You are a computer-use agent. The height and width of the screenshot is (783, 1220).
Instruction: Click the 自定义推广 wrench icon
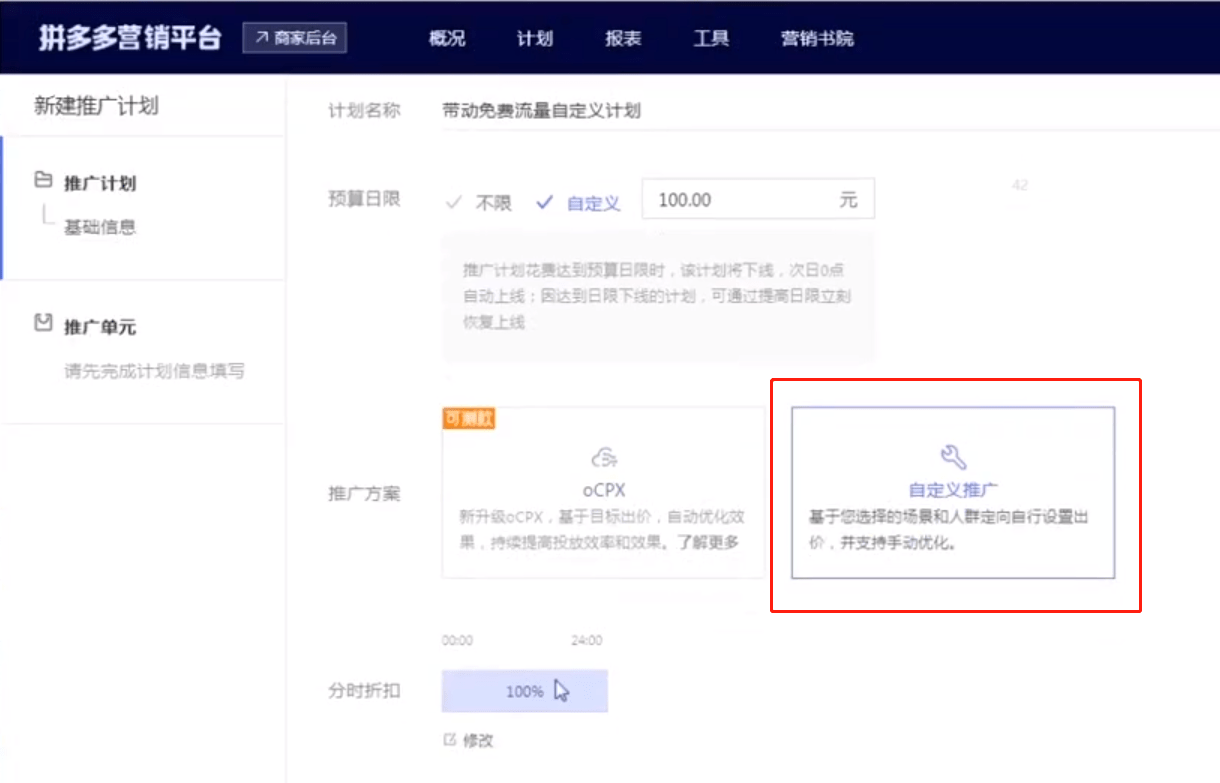point(954,457)
